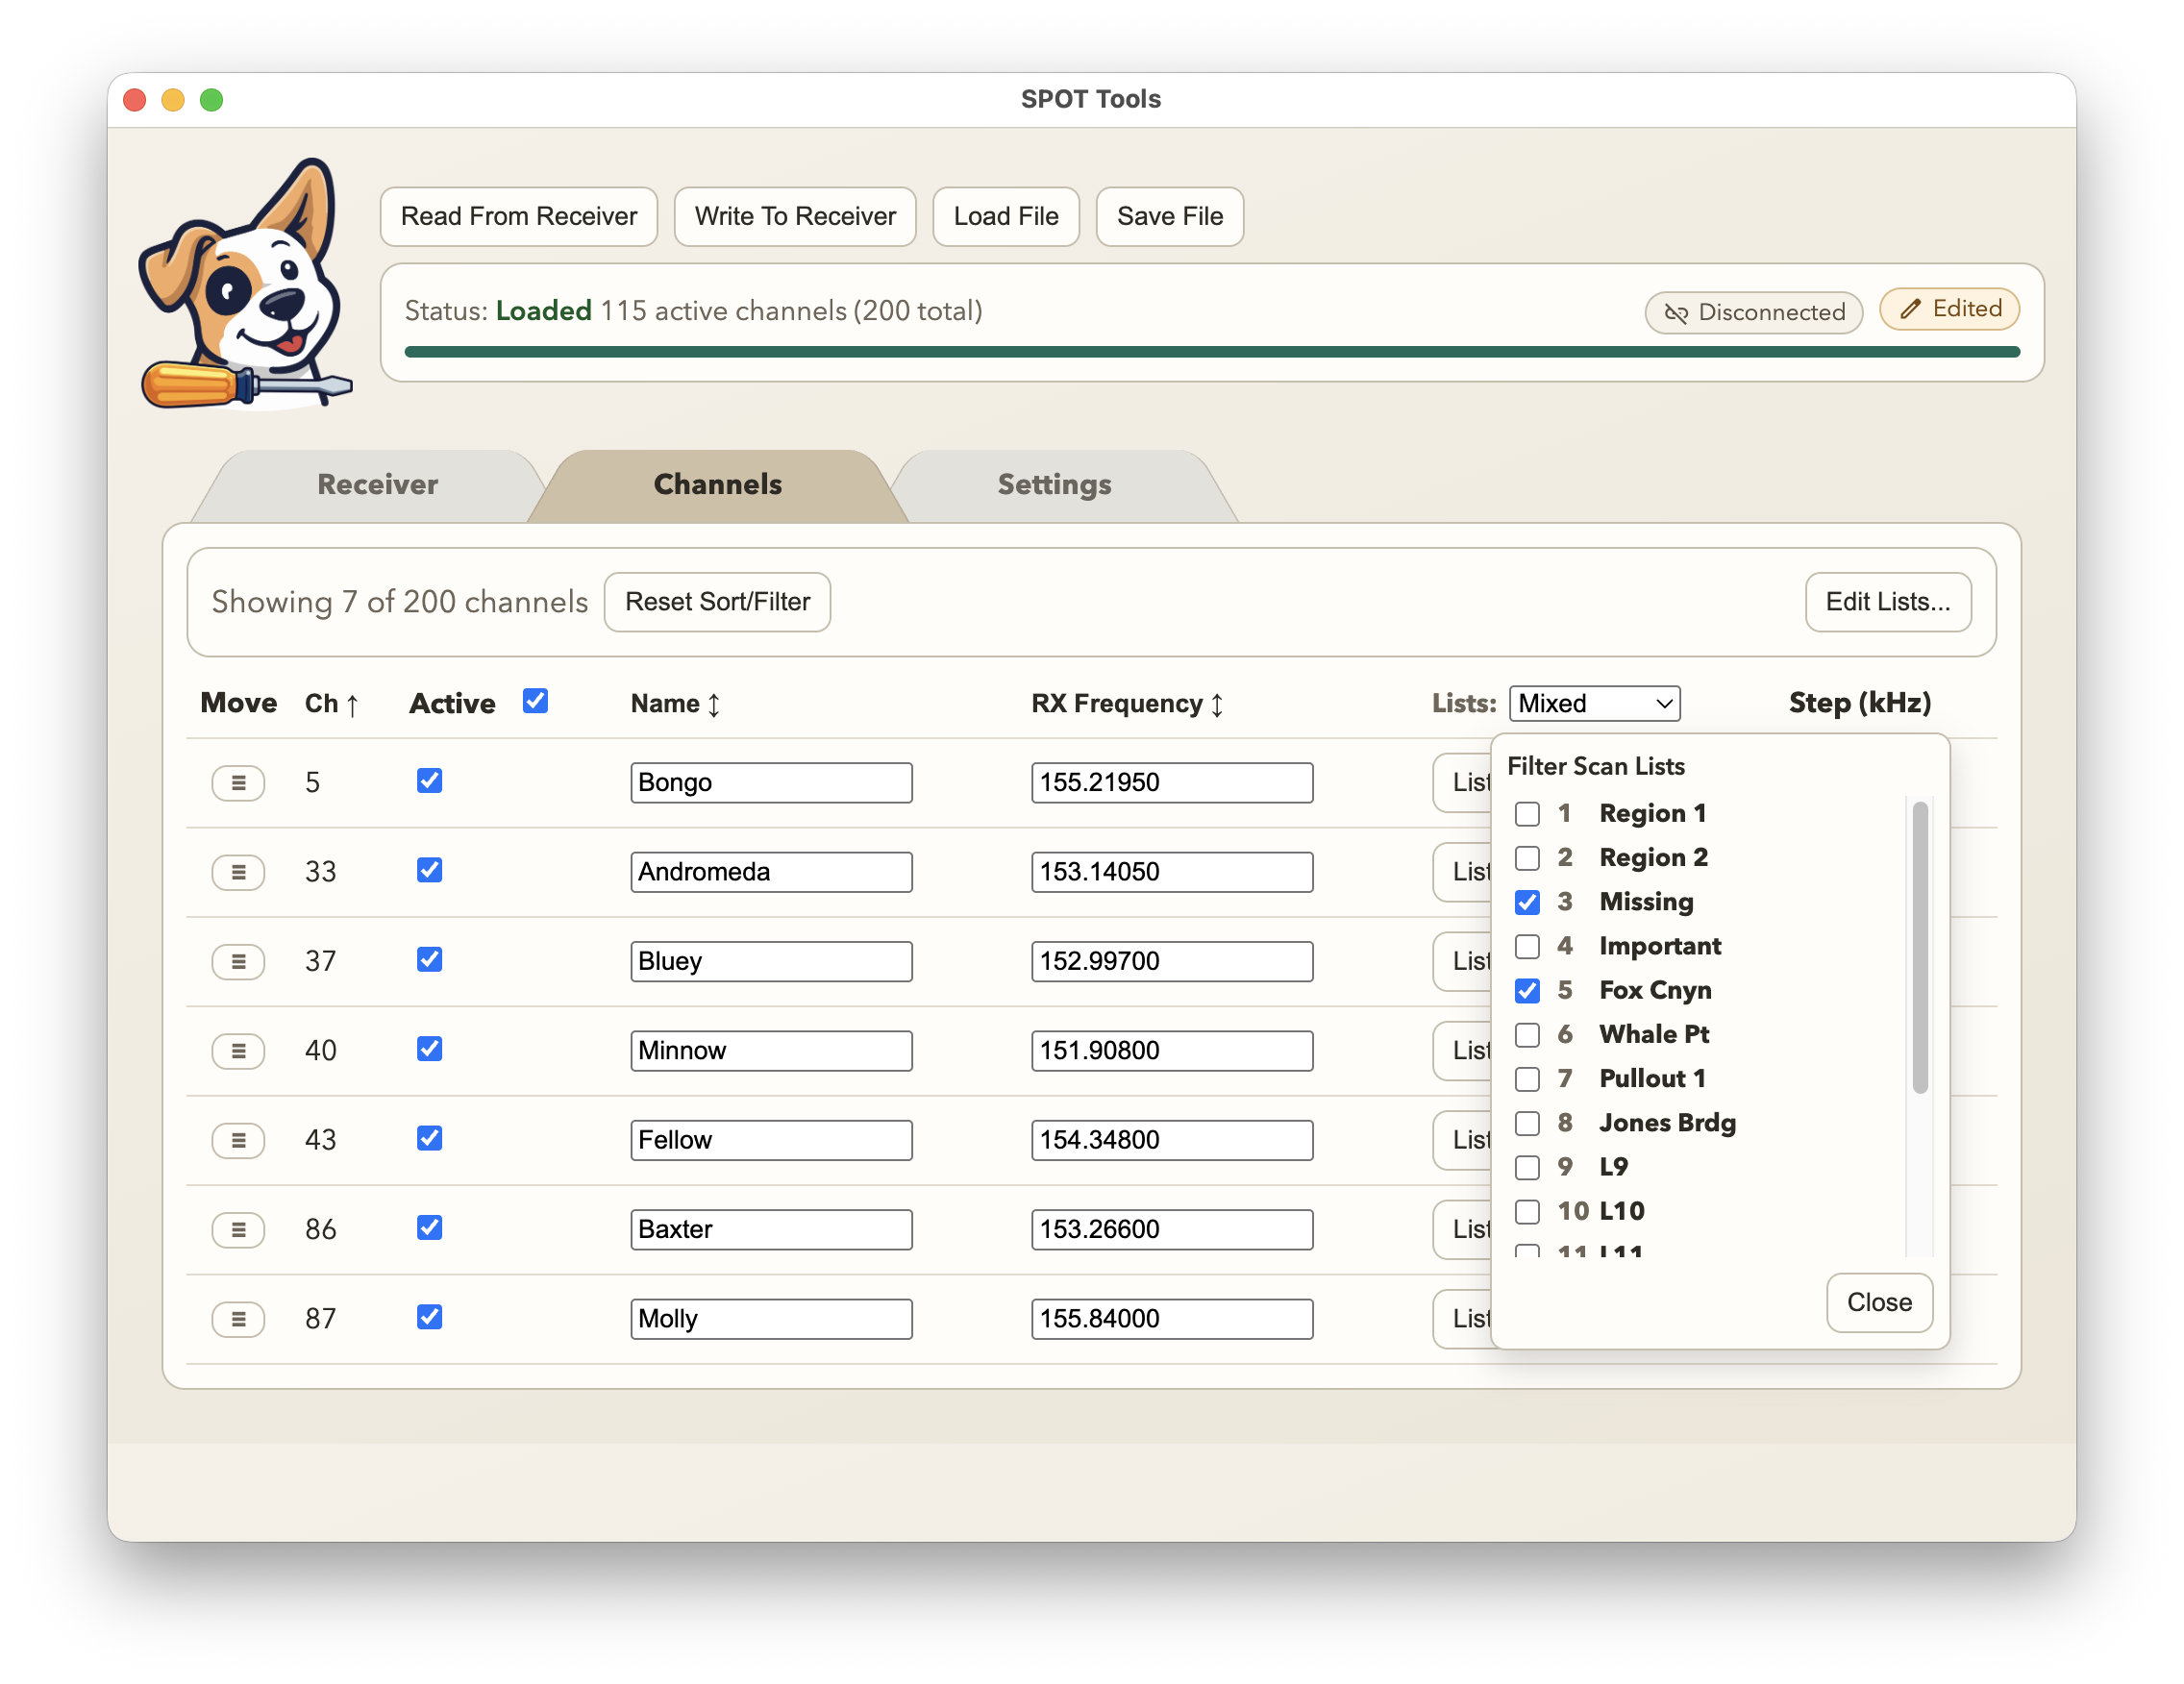Viewport: 2184px width, 1684px height.
Task: Click the move handle for channel 40 Minnow
Action: pos(238,1051)
